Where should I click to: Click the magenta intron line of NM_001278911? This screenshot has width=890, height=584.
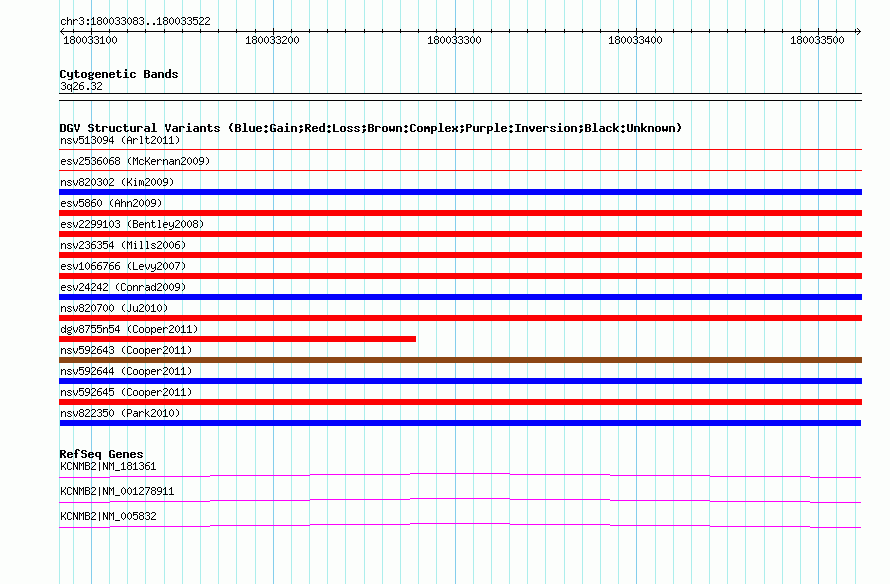pyautogui.click(x=460, y=499)
